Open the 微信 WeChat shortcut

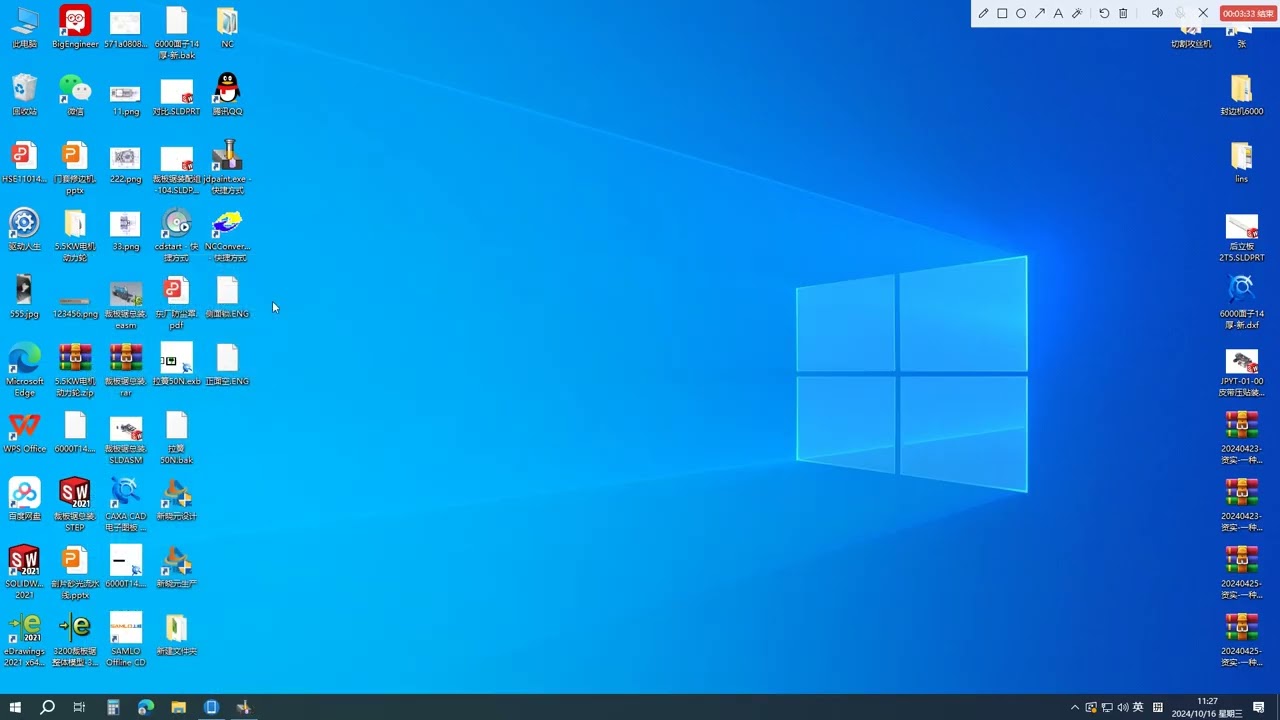(75, 95)
